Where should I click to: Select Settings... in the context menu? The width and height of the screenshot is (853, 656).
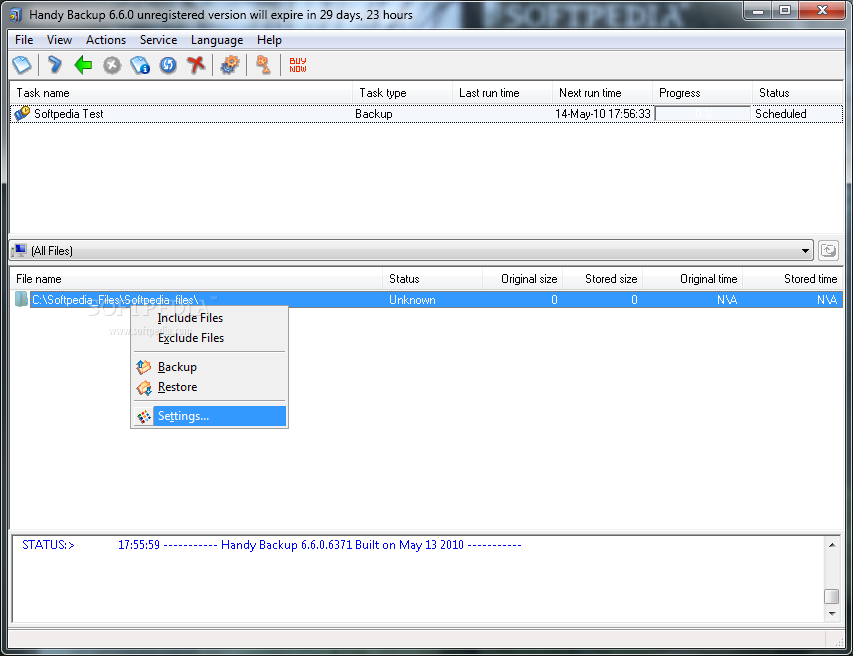(209, 416)
